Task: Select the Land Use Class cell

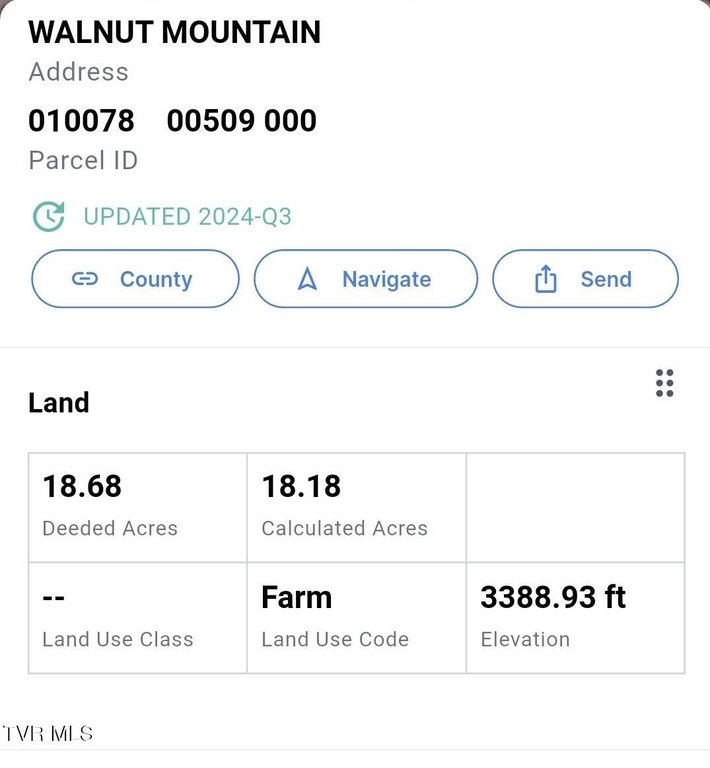Action: point(137,617)
